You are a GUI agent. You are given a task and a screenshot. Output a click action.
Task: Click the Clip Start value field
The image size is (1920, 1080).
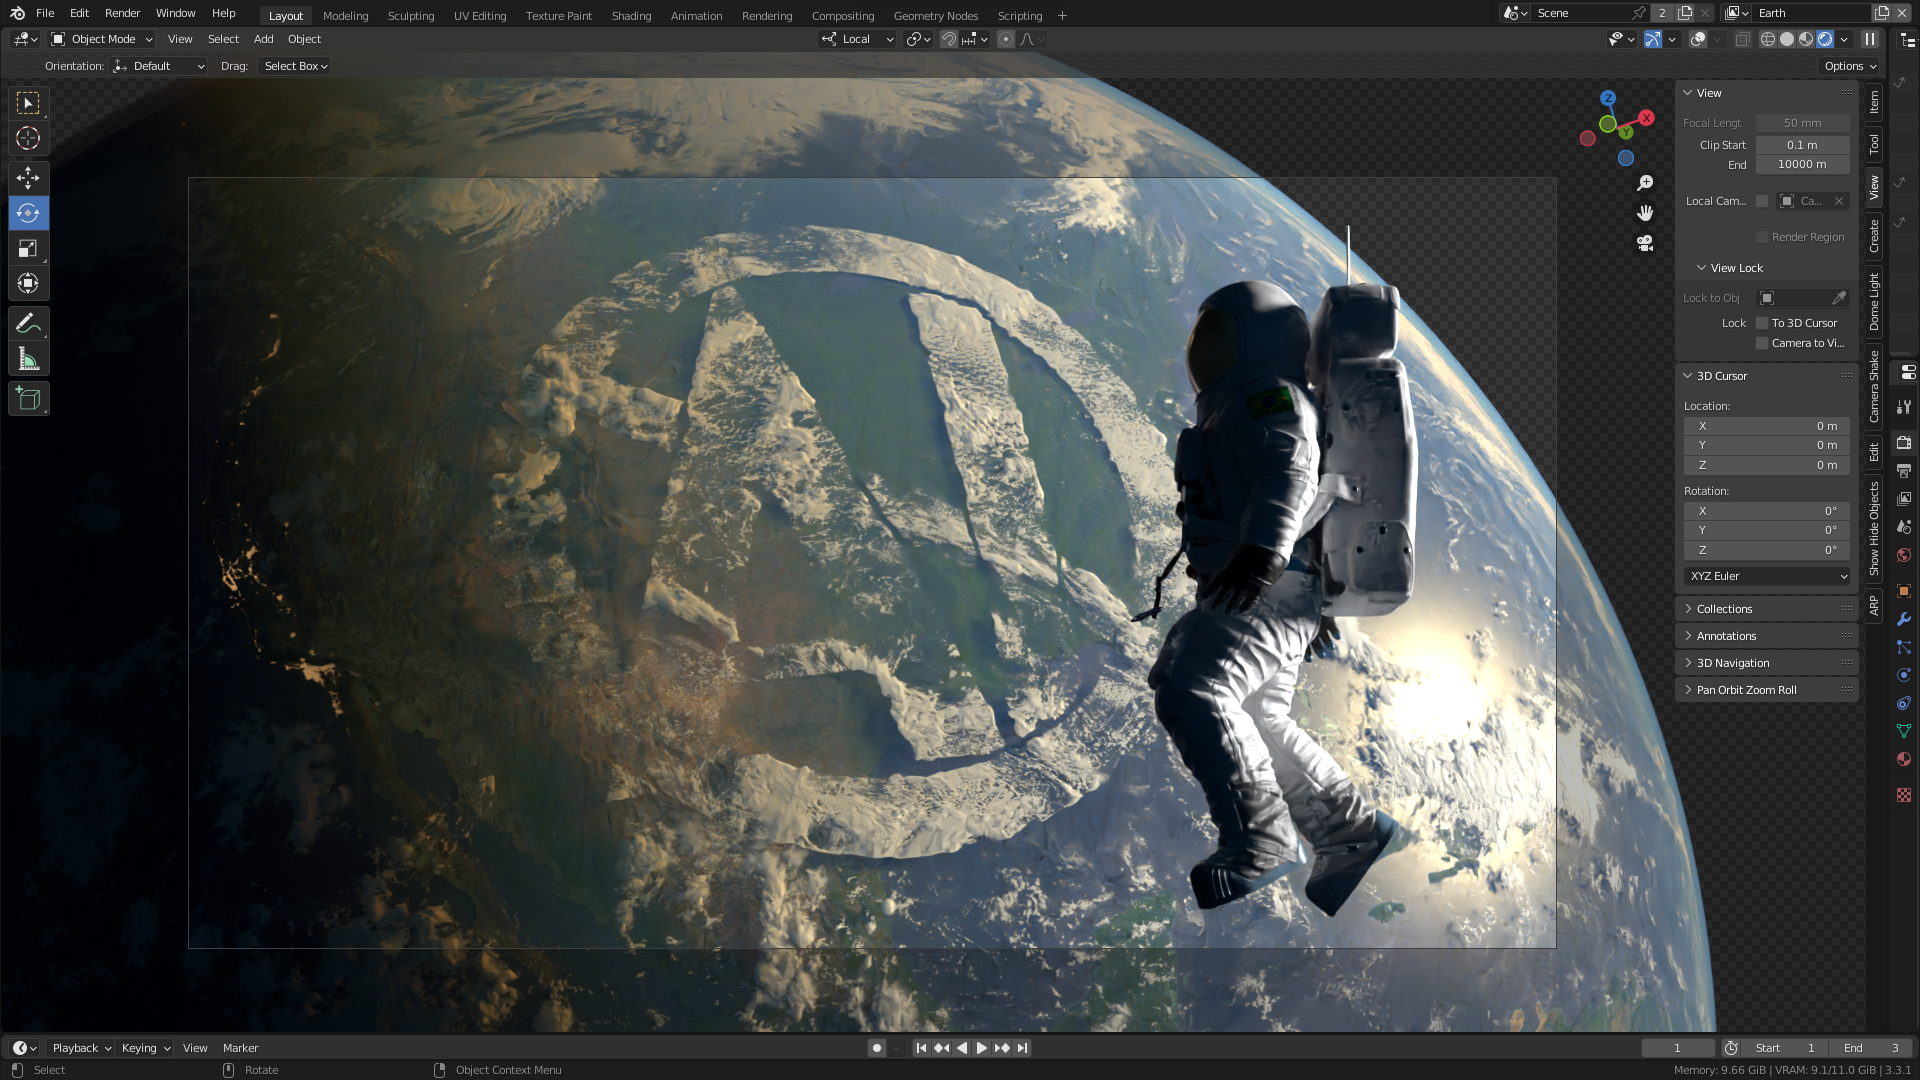click(1802, 145)
